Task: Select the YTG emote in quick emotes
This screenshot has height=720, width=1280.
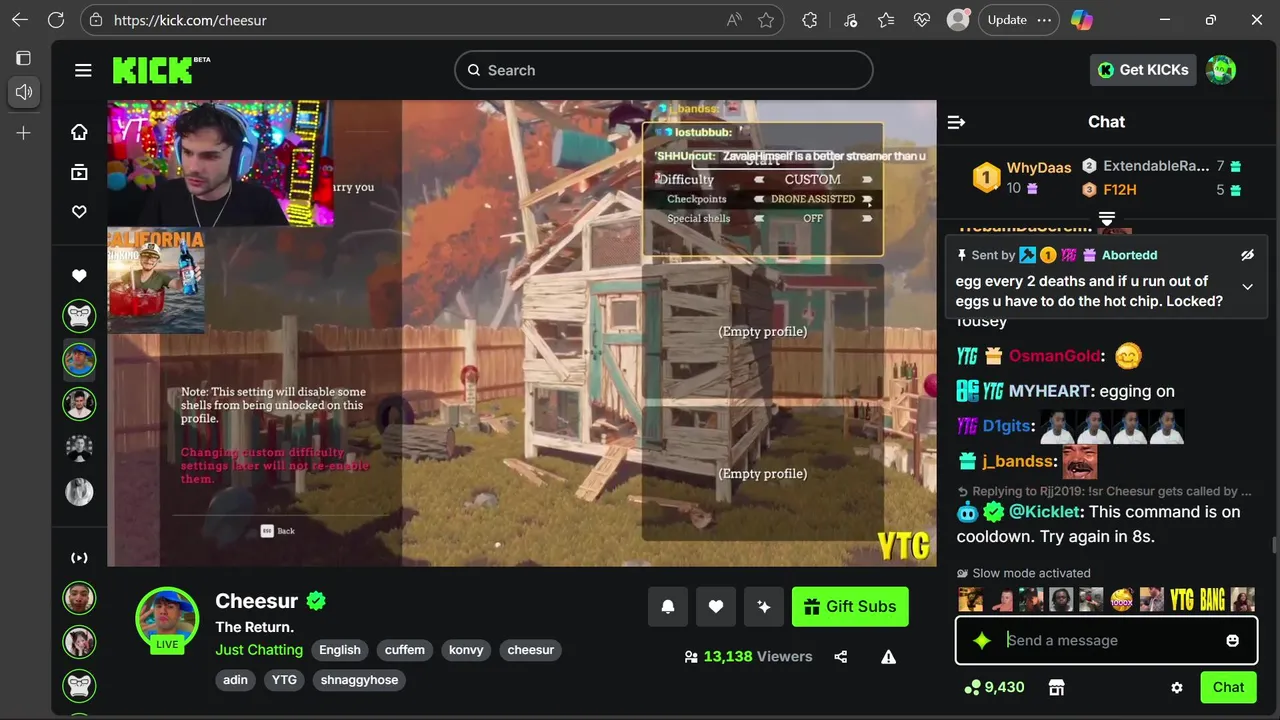Action: (x=1182, y=599)
